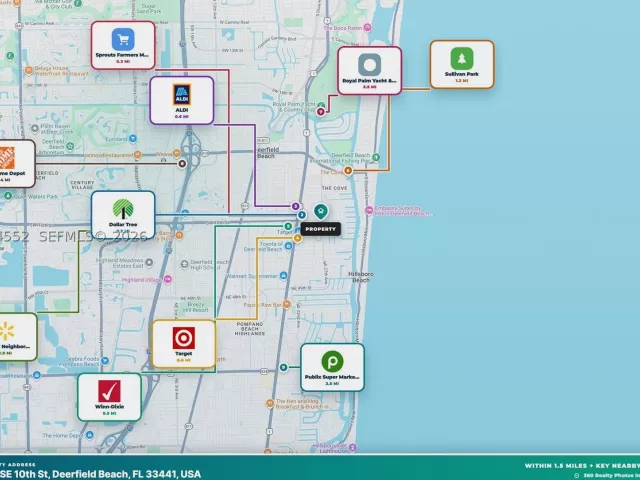Screen dimensions: 640x480
Task: Select purple map marker number 3
Action: pos(296,206)
